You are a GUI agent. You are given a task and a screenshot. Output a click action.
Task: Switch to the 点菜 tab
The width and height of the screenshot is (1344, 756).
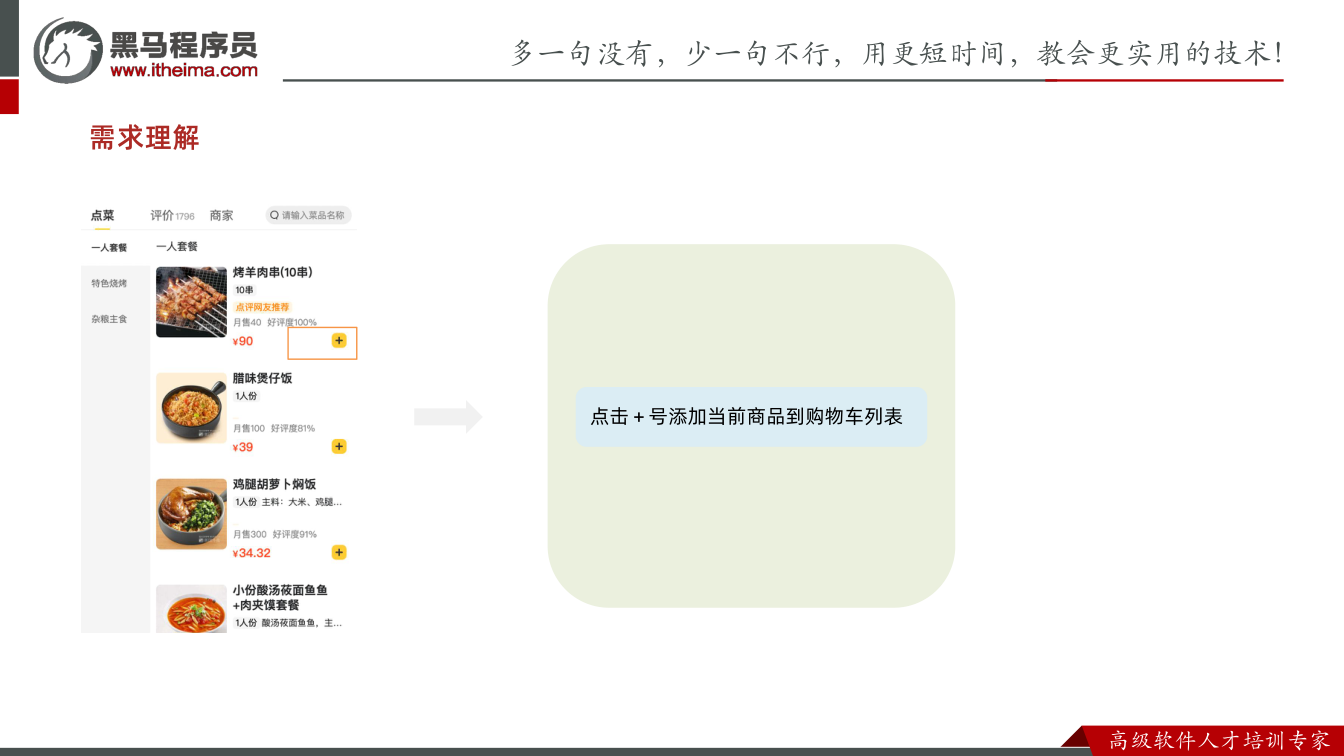tap(102, 215)
